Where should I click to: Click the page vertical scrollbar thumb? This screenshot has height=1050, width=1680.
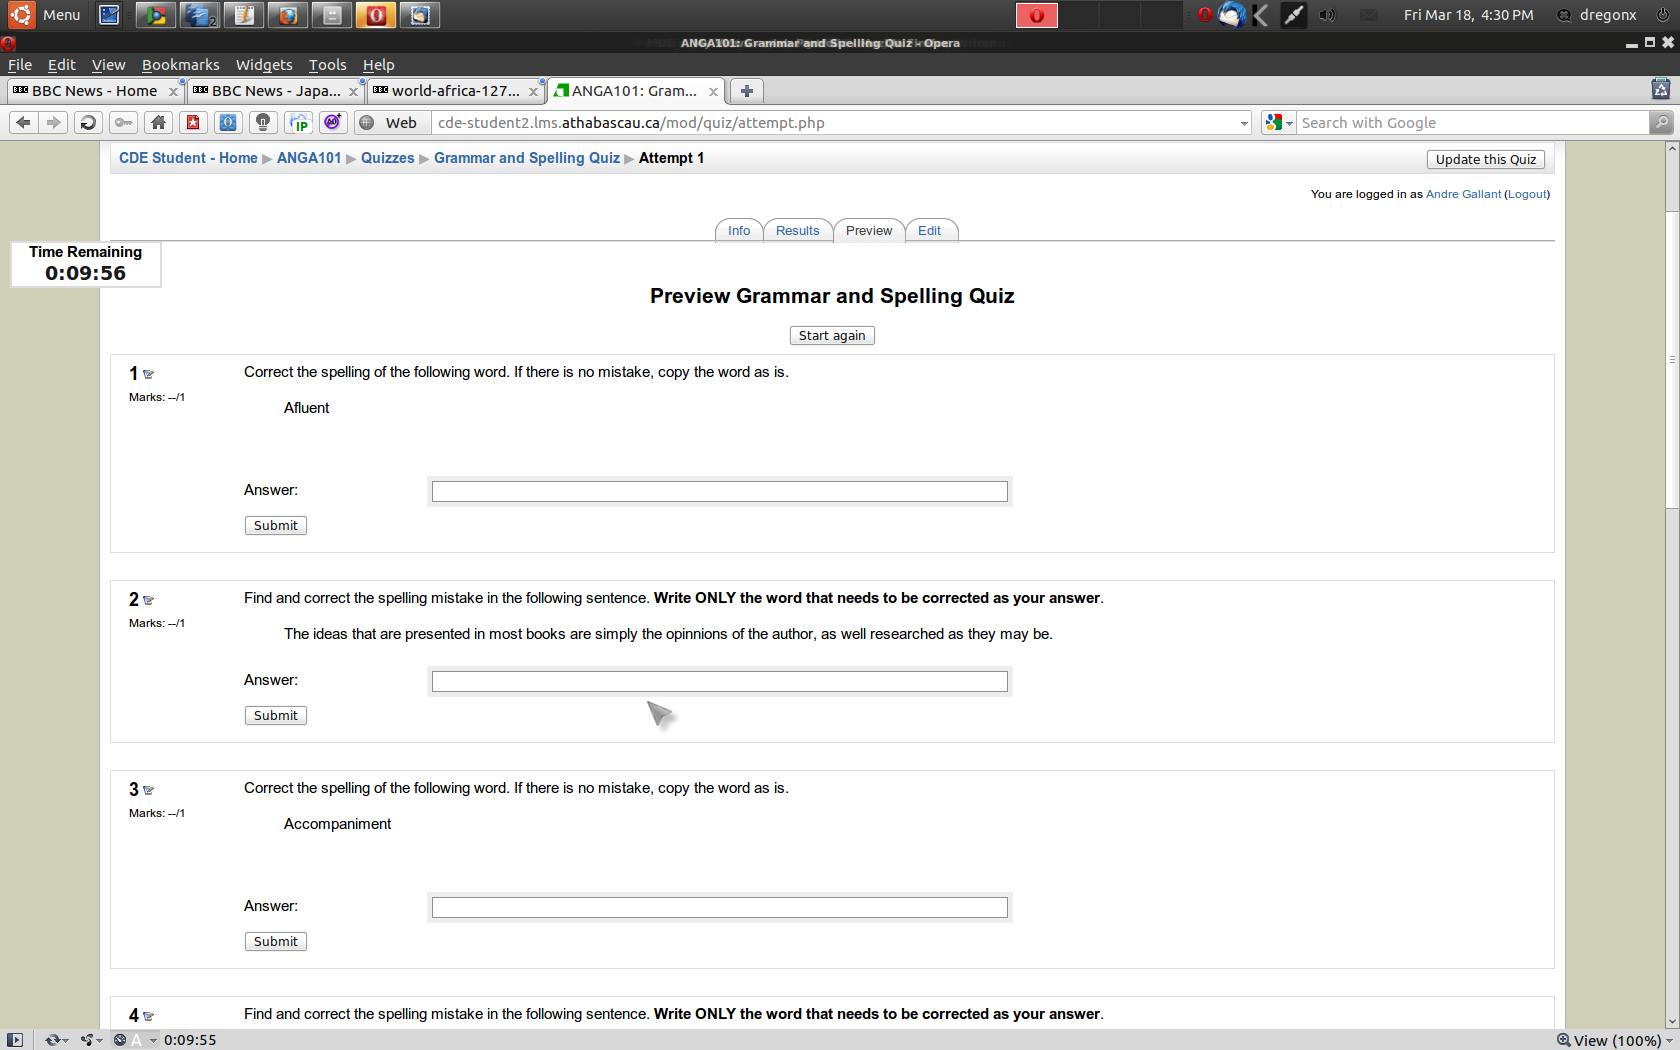click(x=1671, y=360)
